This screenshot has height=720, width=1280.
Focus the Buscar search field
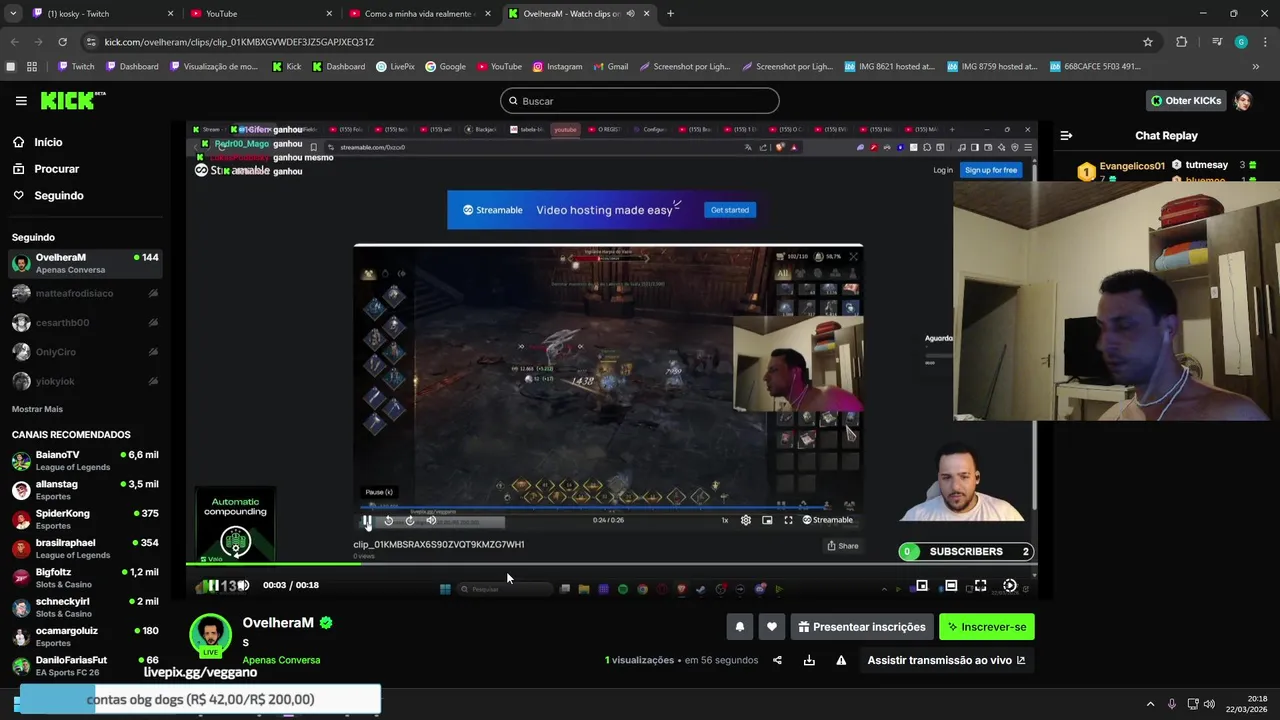[x=640, y=101]
